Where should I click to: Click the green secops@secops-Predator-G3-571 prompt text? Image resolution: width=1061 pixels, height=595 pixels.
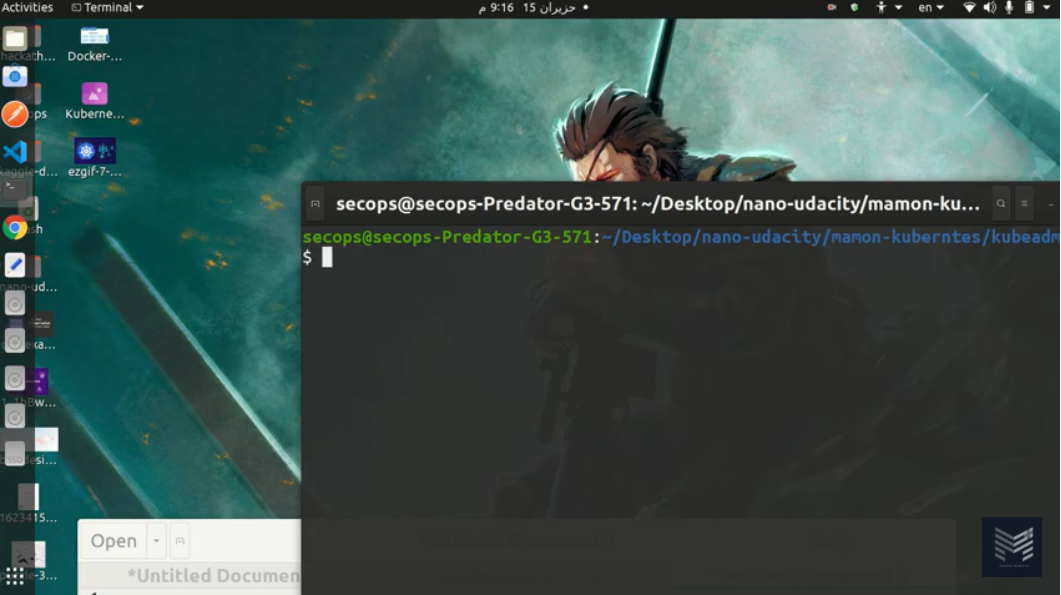[447, 237]
